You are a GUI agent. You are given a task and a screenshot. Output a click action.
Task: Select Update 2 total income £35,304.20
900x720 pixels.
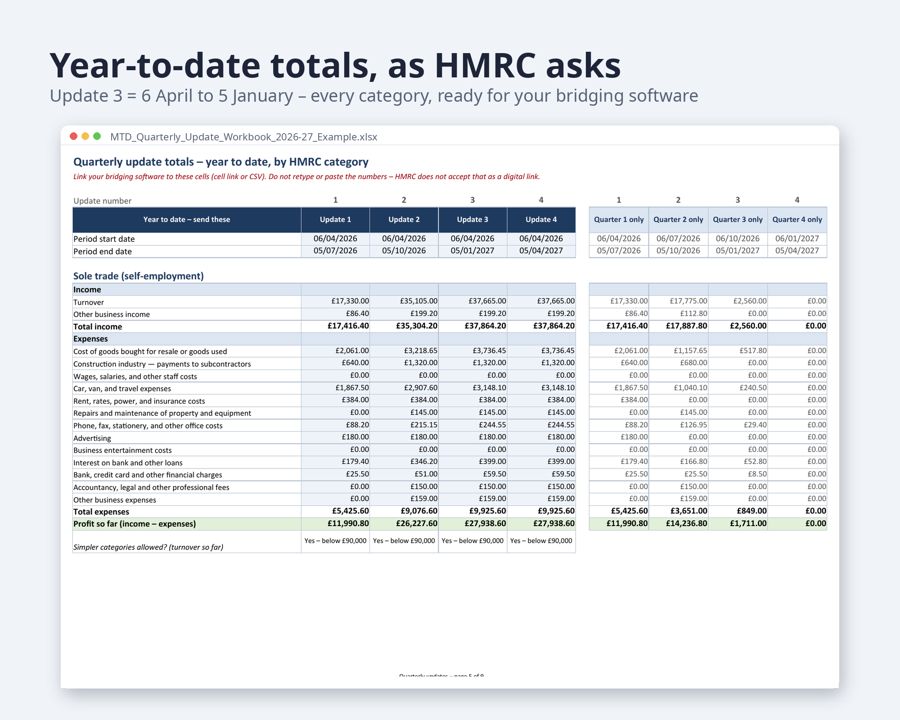404,326
